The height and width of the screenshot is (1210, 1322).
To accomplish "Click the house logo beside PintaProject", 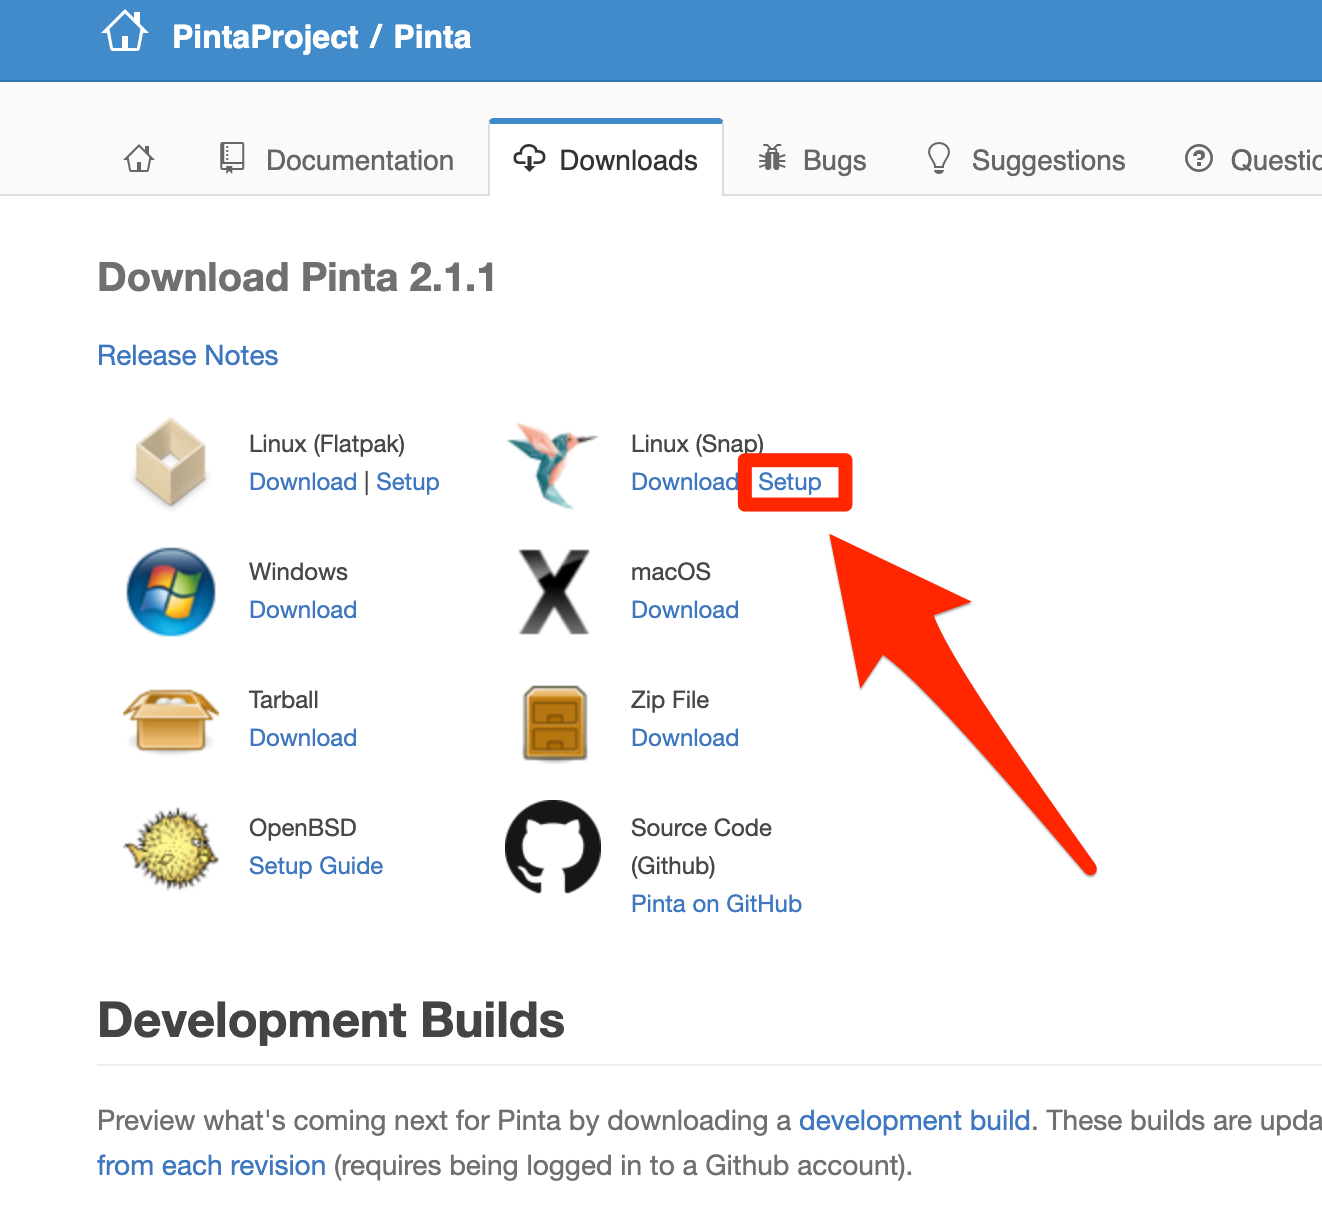I will coord(125,32).
